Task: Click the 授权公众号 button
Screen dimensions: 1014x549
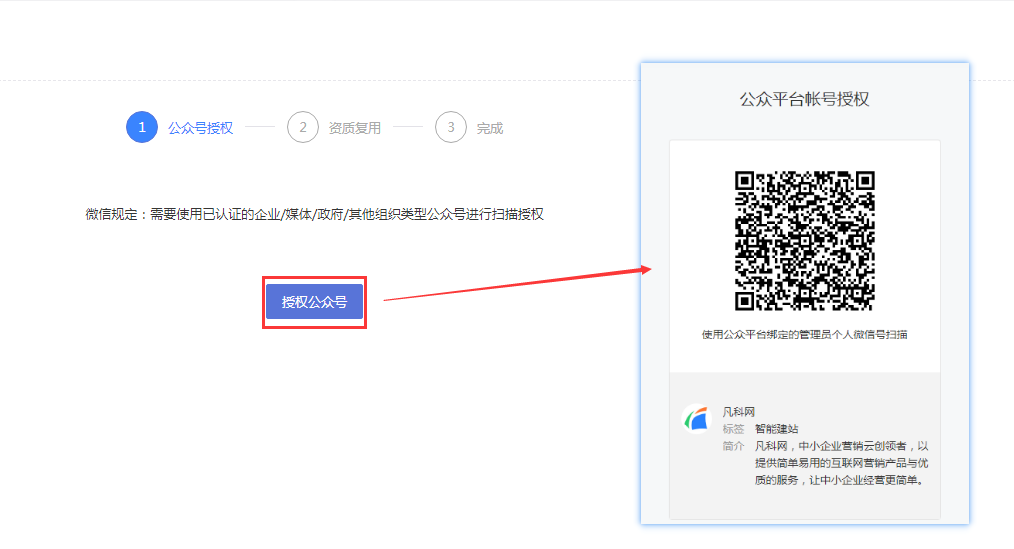Action: coord(314,301)
